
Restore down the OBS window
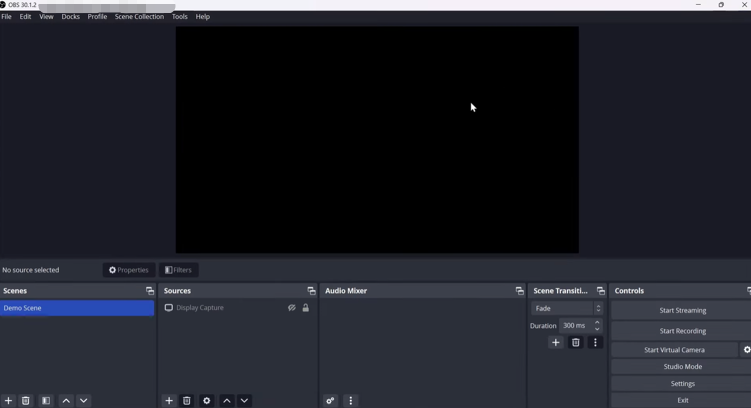(721, 5)
